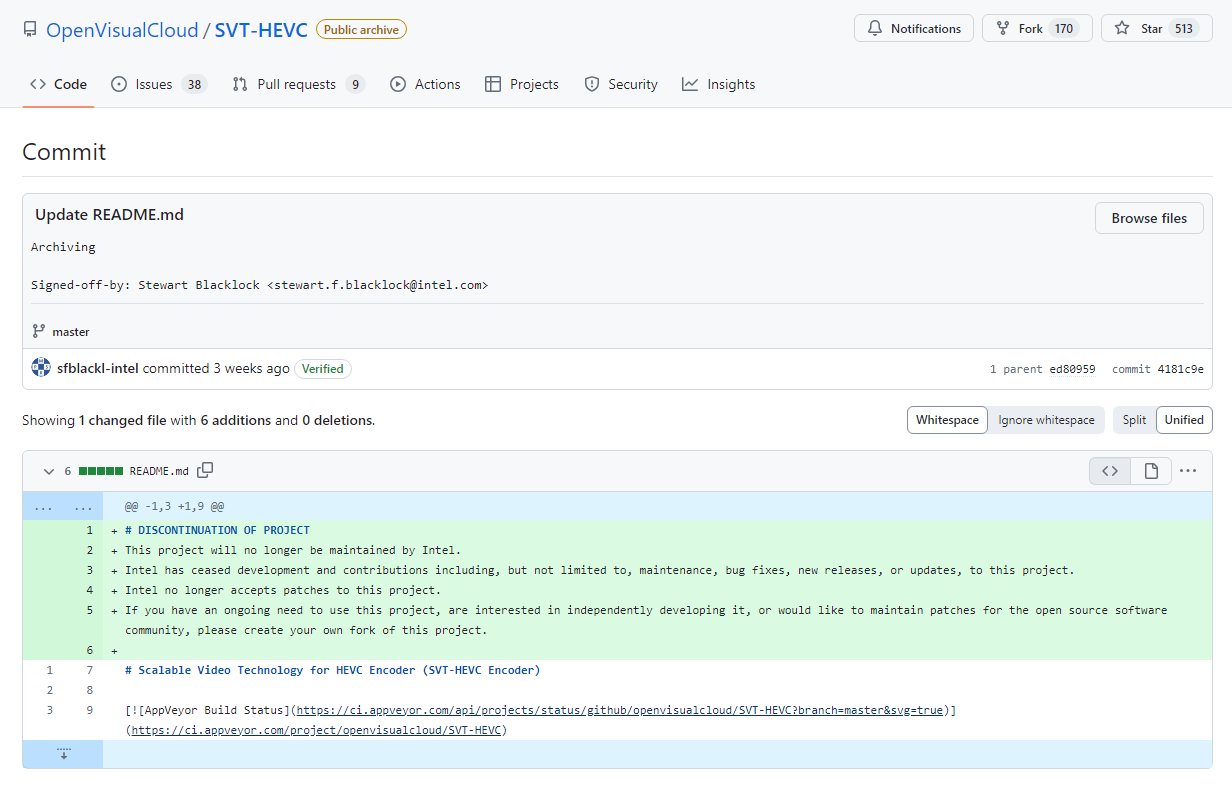The width and height of the screenshot is (1232, 785).
Task: Click the Public archive badge
Action: [361, 30]
